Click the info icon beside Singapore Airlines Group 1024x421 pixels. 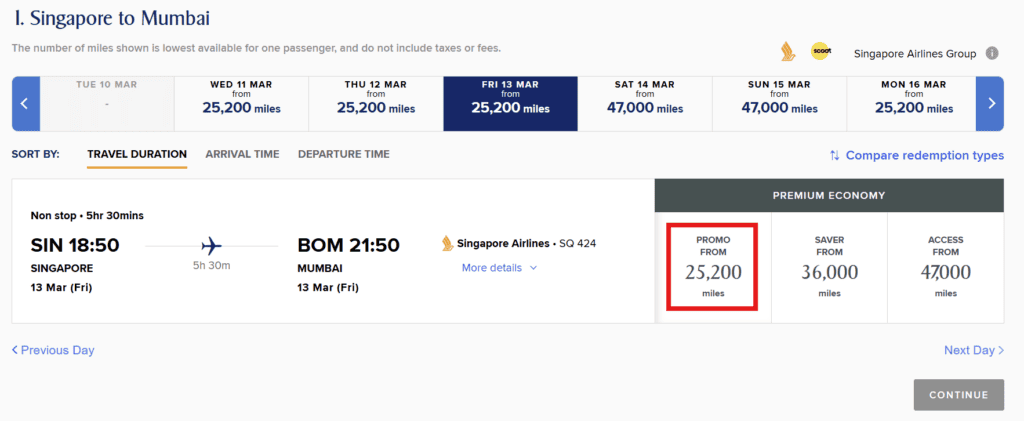(992, 54)
